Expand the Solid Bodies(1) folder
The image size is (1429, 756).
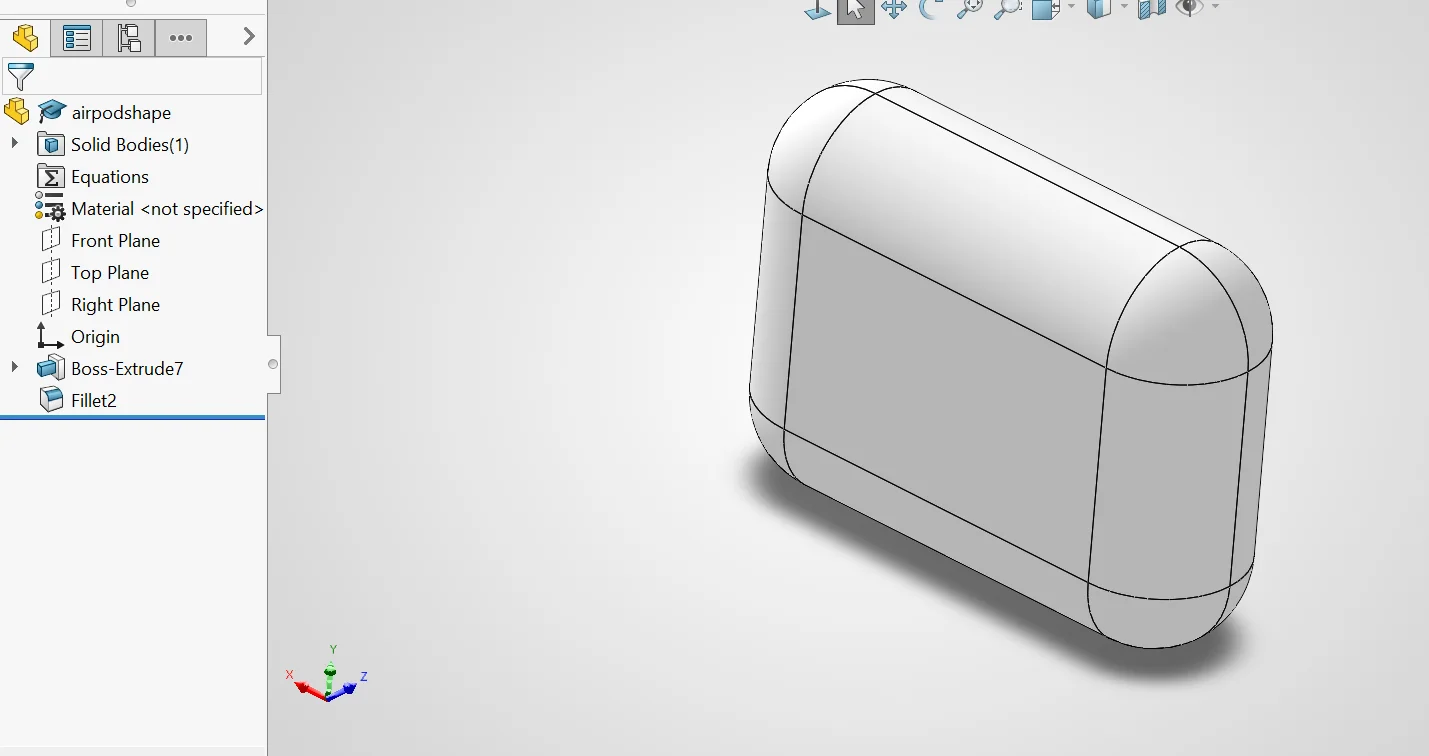[14, 144]
